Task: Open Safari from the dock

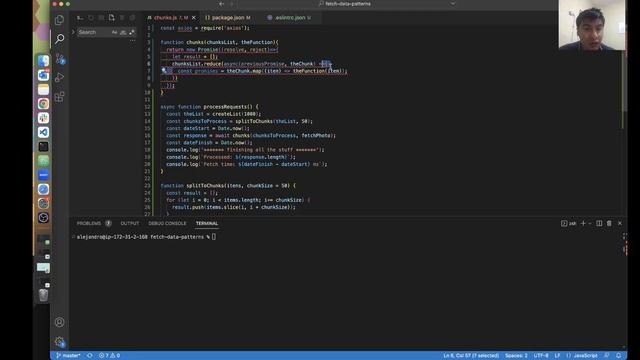Action: point(43,189)
